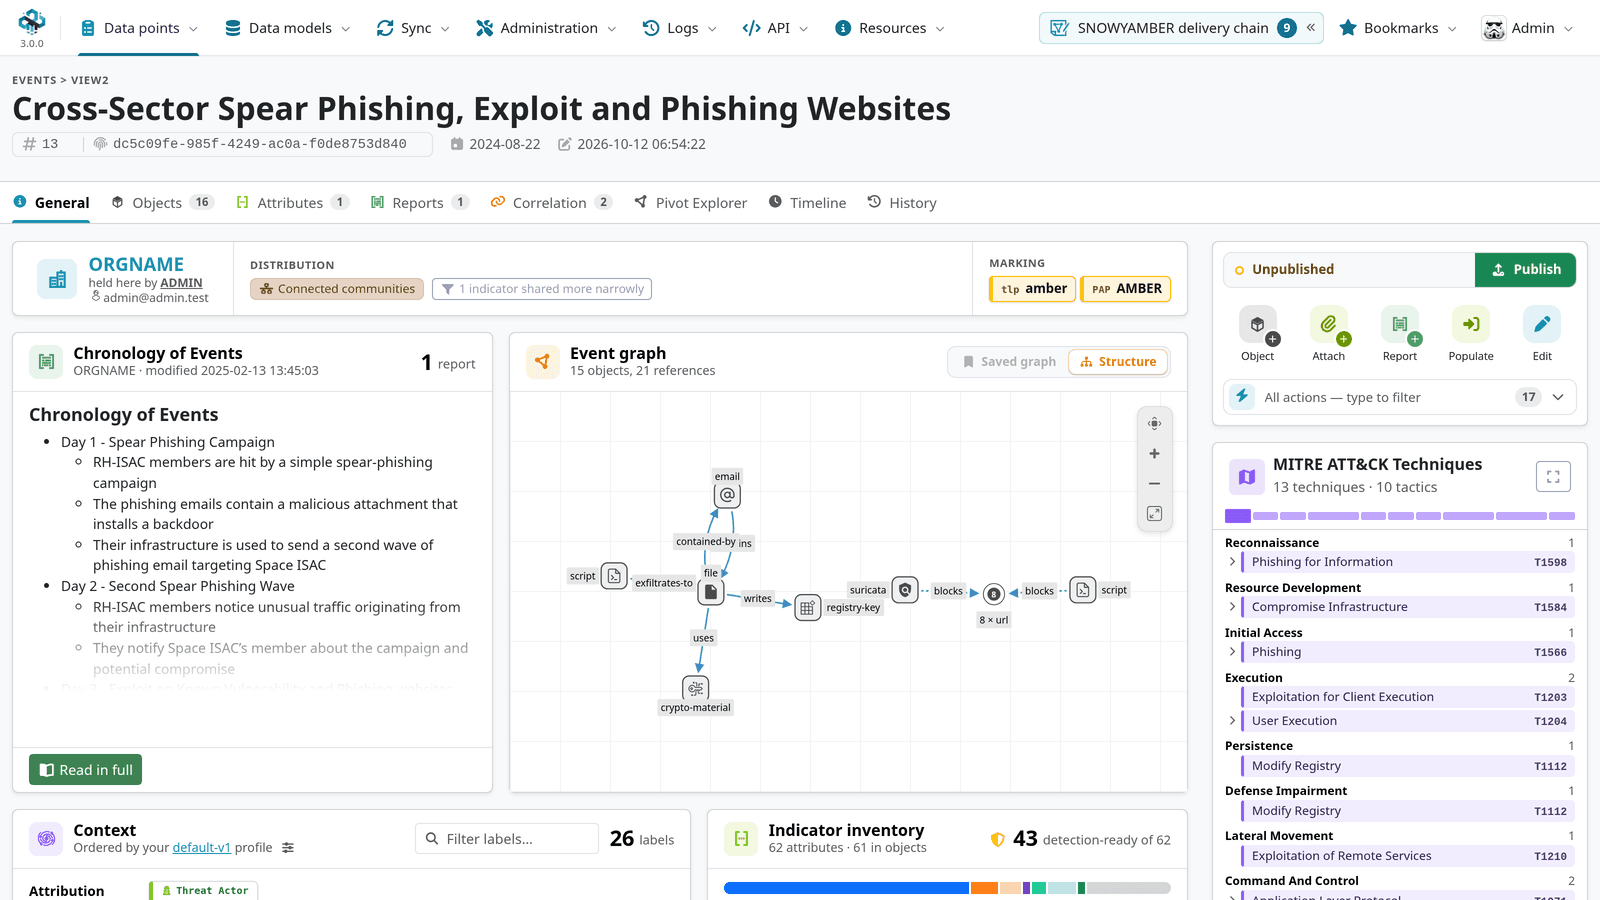Select the email node in the event graph
Image resolution: width=1600 pixels, height=900 pixels.
[x=727, y=495]
